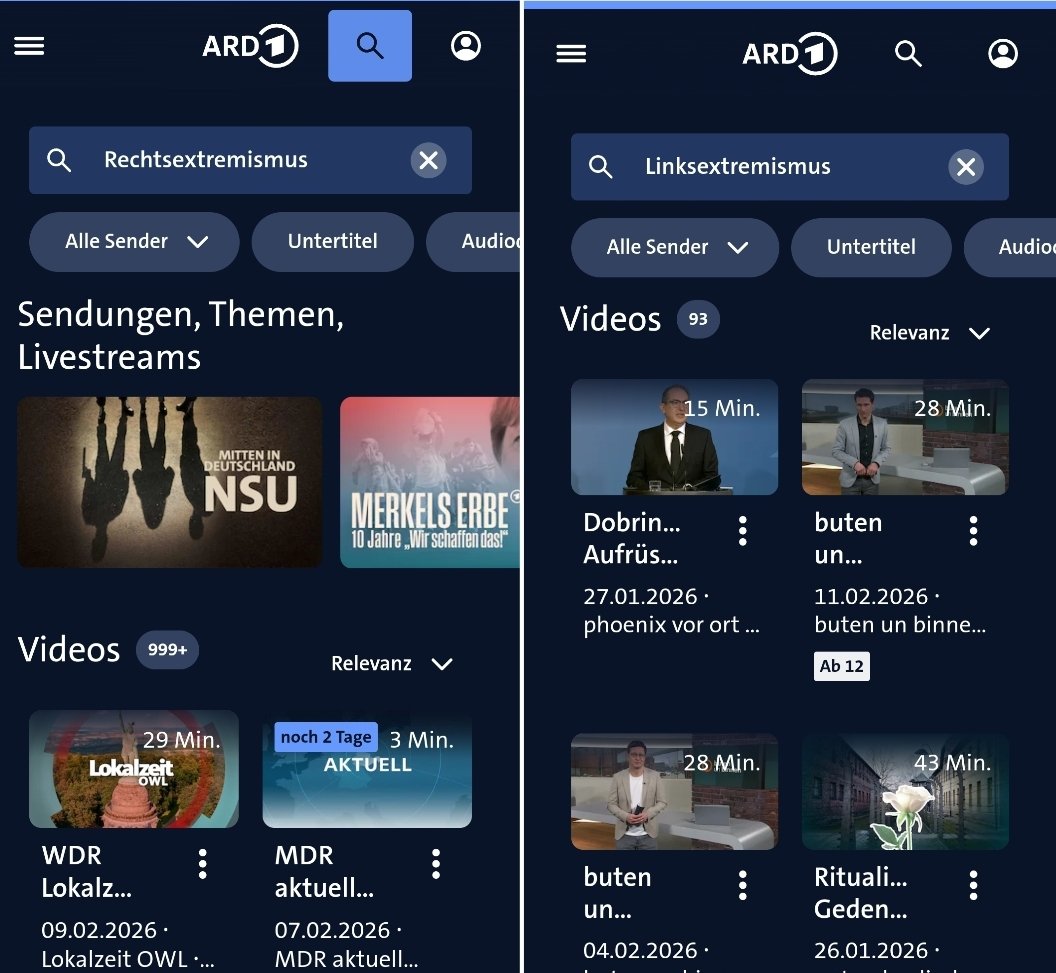Tap highlighted search icon in left screen header
Image resolution: width=1056 pixels, height=973 pixels.
pos(370,46)
